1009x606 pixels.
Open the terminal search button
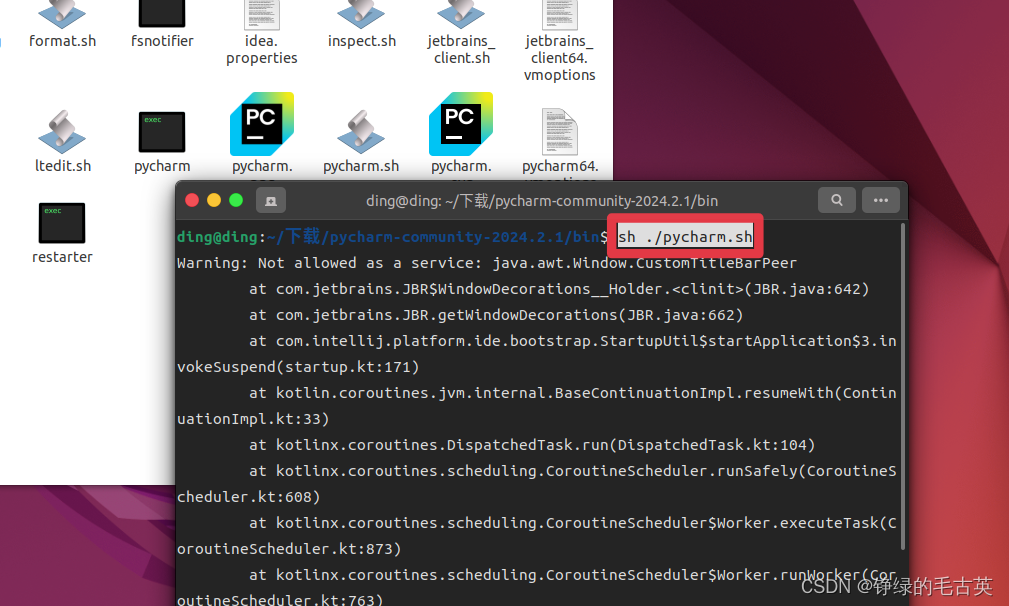click(x=837, y=200)
